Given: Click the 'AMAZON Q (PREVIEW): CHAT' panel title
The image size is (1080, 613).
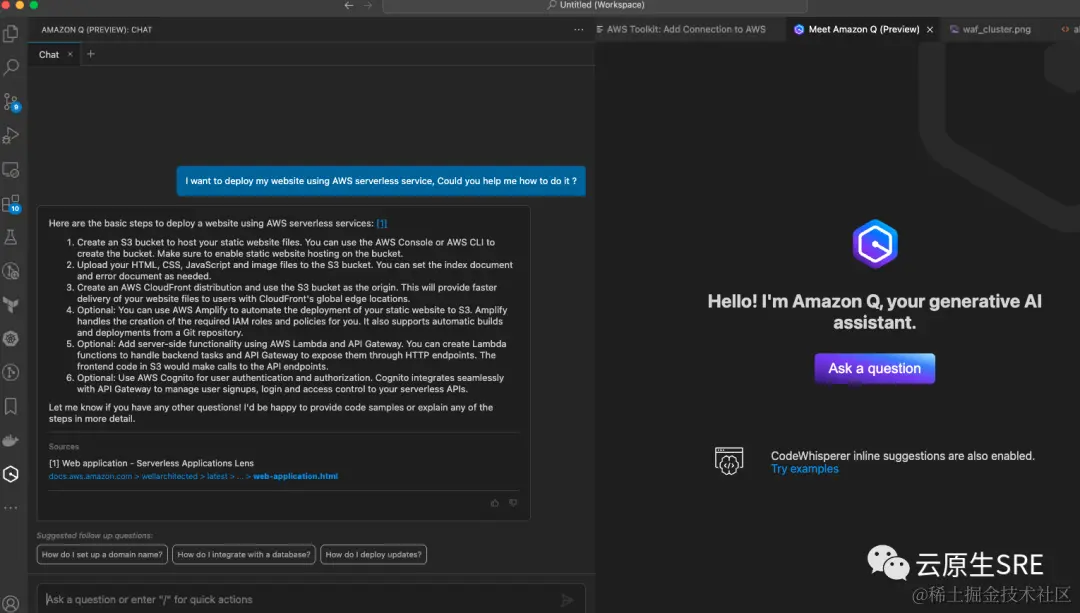Looking at the screenshot, I should [x=96, y=30].
